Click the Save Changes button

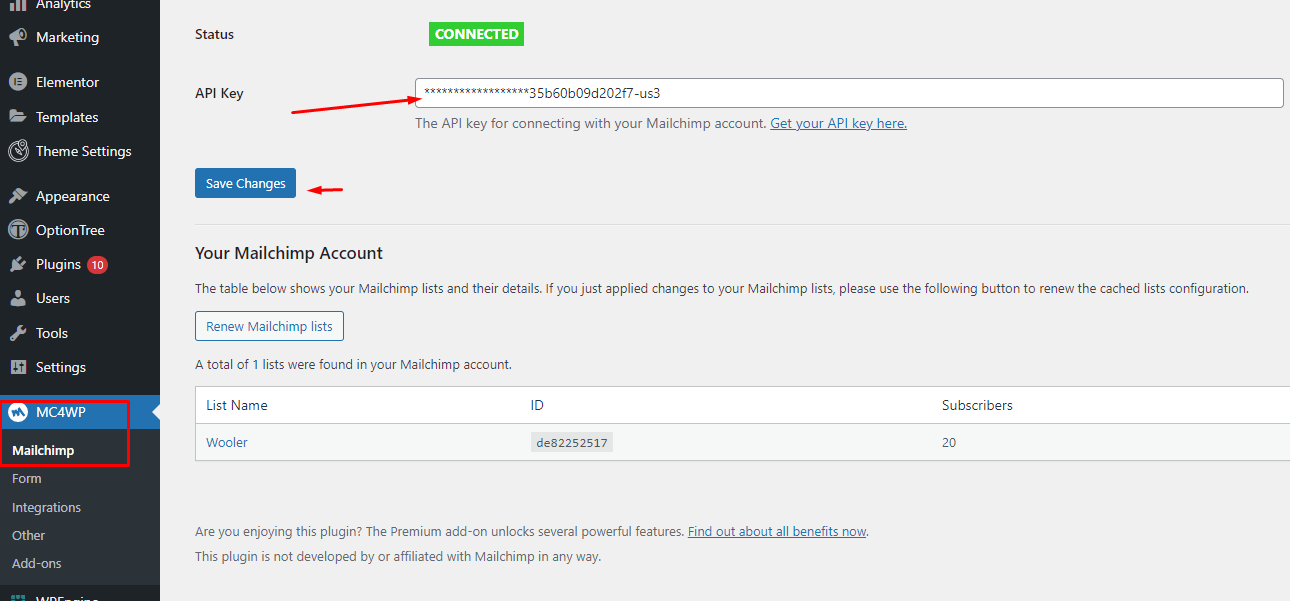tap(245, 183)
